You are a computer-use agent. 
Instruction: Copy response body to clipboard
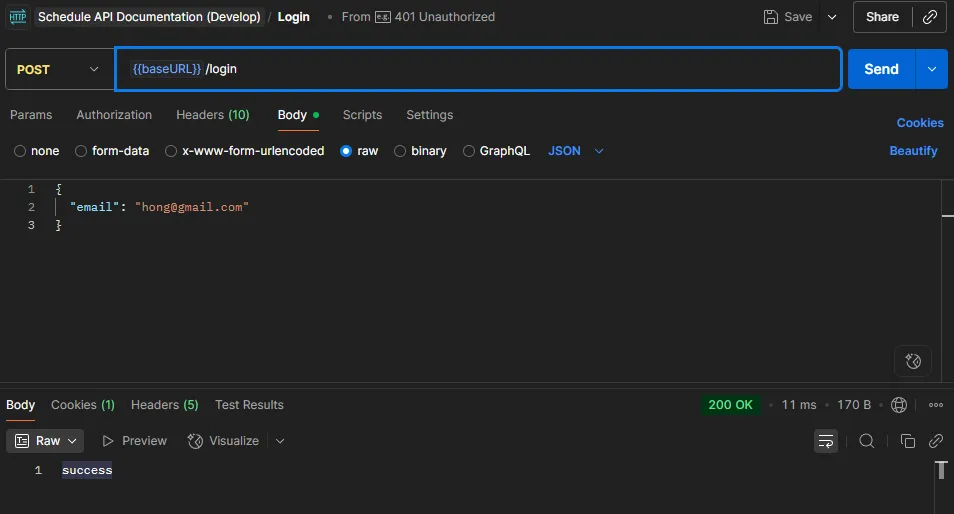point(908,441)
